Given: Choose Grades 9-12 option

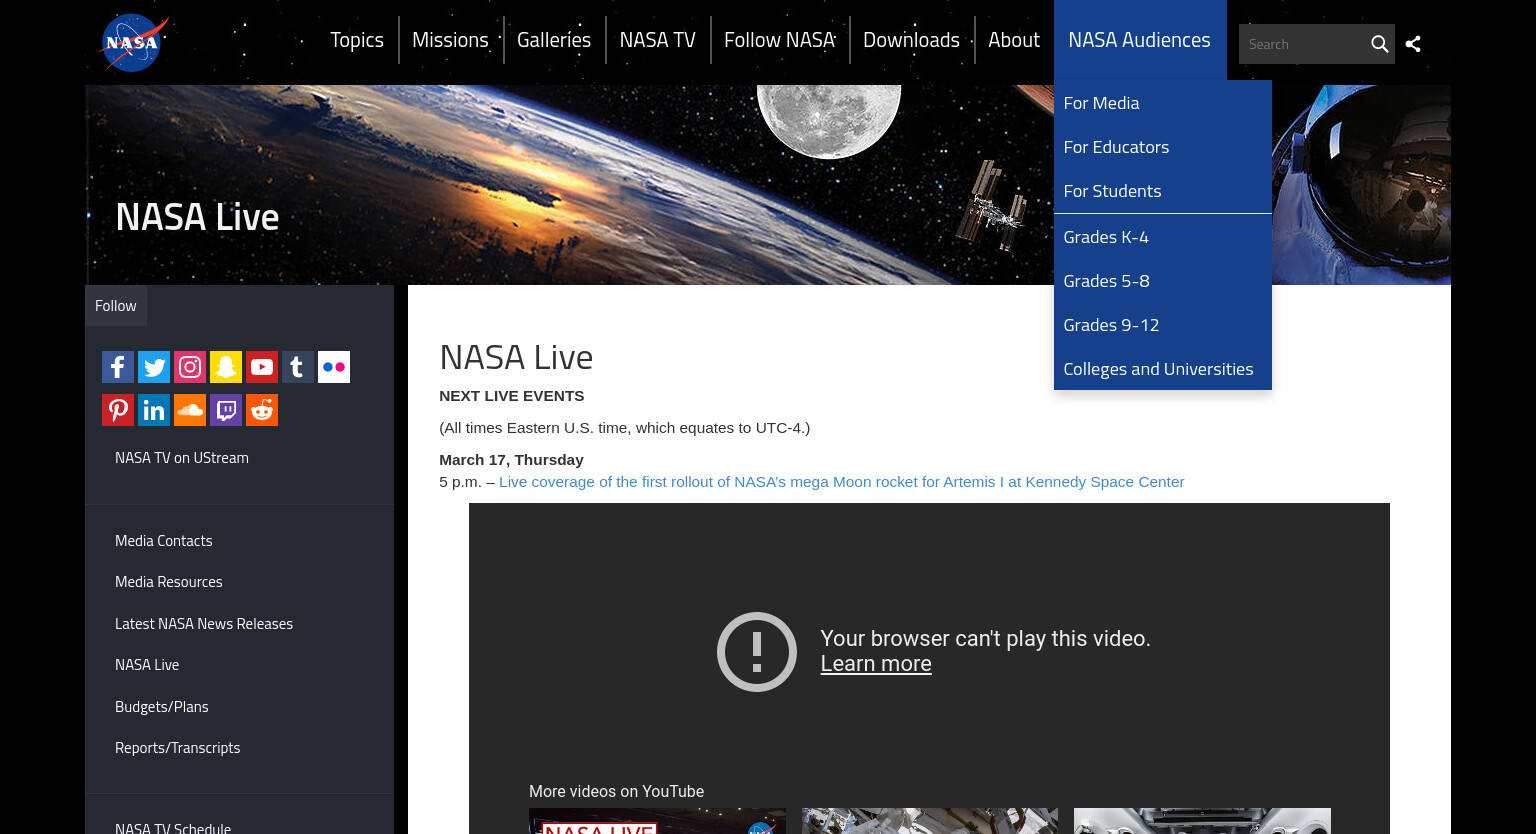Looking at the screenshot, I should tap(1162, 325).
